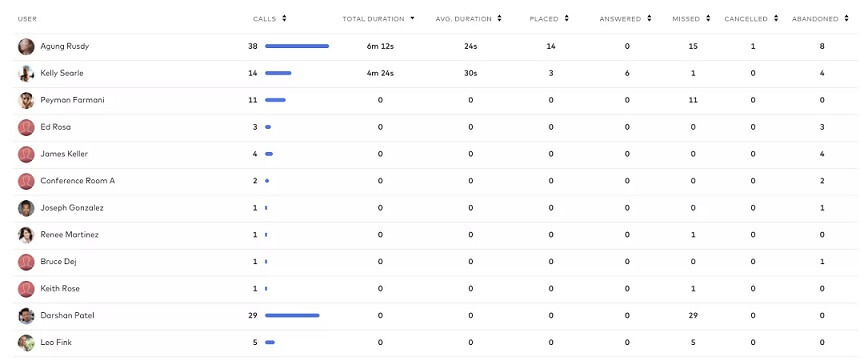
Task: Select the user name Renee Martinez
Action: [x=70, y=234]
